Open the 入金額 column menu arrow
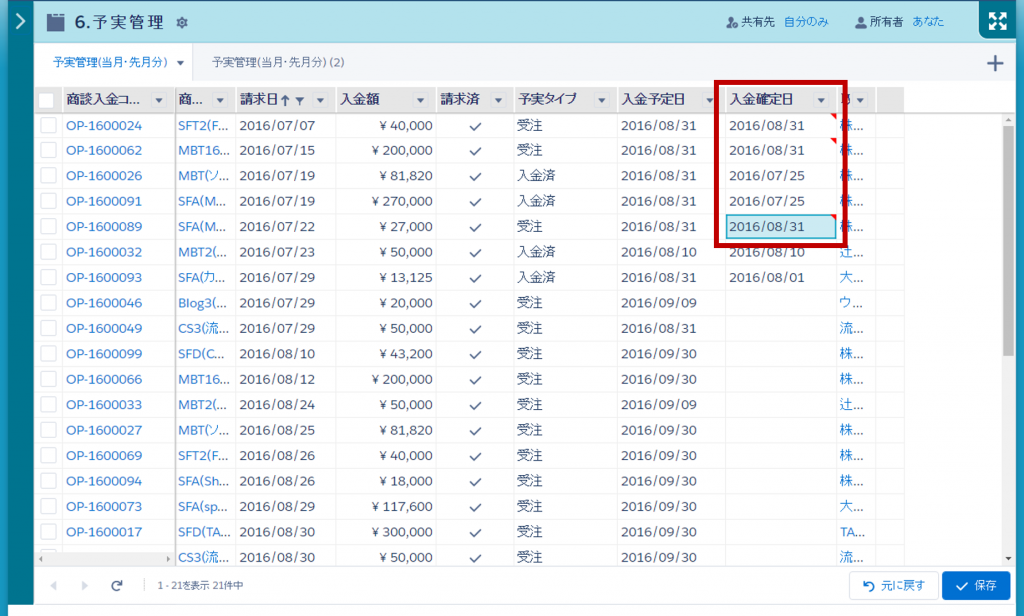 (x=420, y=101)
